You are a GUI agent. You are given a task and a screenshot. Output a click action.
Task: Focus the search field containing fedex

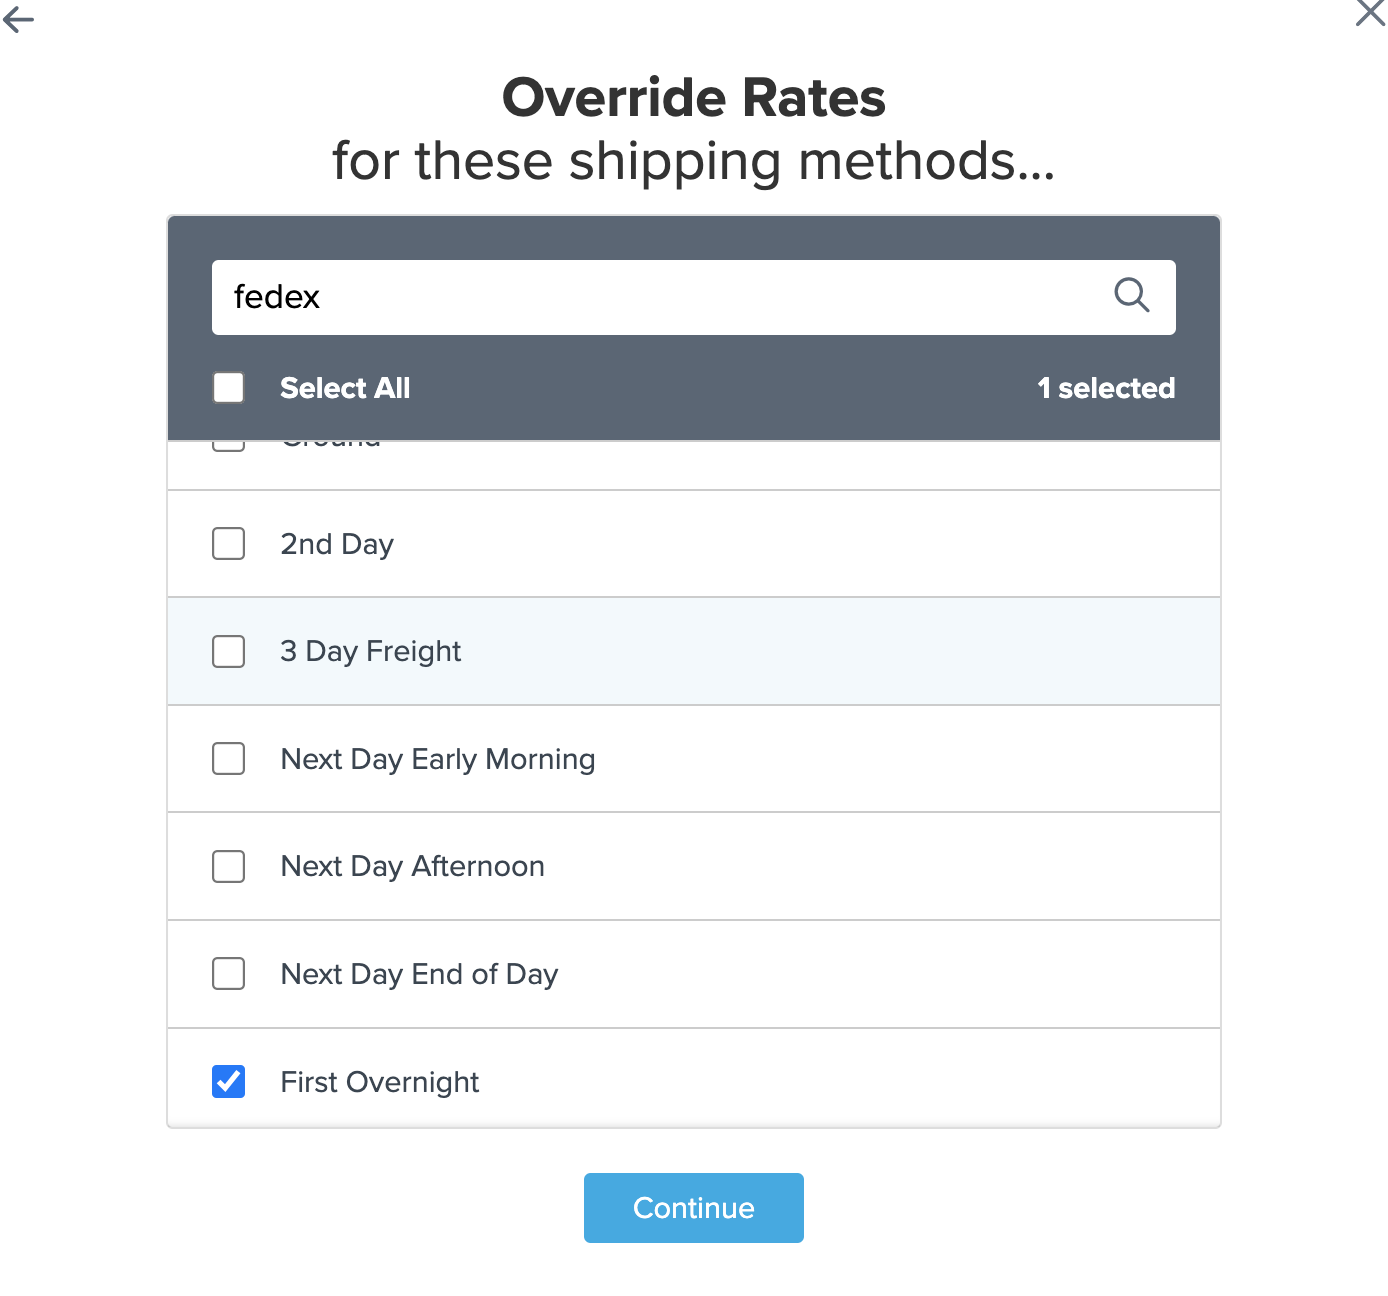[x=660, y=297]
